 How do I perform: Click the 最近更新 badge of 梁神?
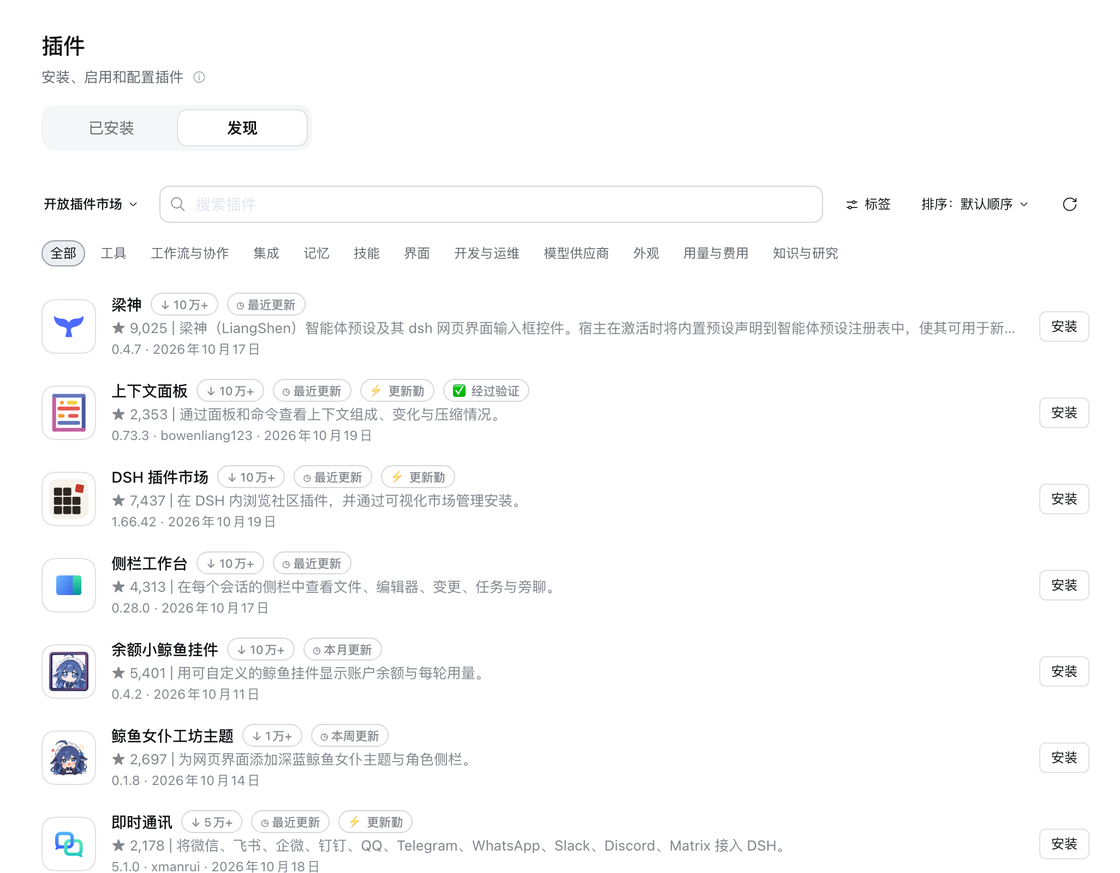point(266,305)
